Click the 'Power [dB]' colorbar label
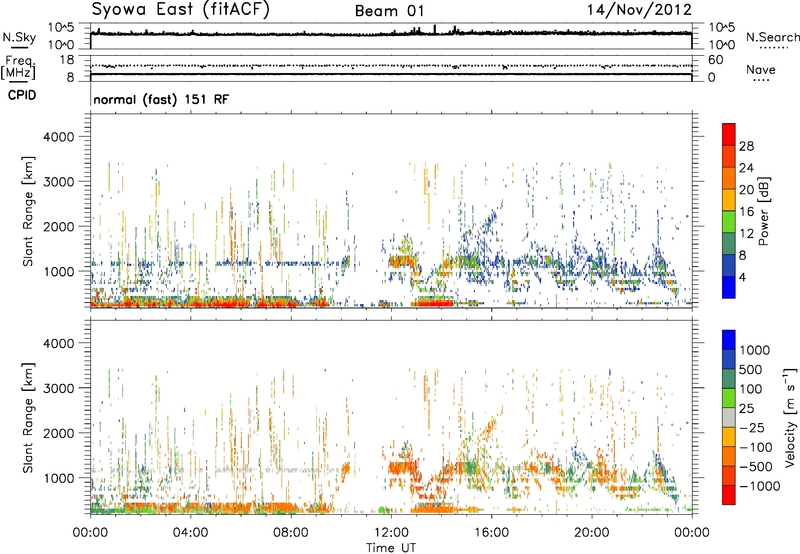 click(x=763, y=211)
